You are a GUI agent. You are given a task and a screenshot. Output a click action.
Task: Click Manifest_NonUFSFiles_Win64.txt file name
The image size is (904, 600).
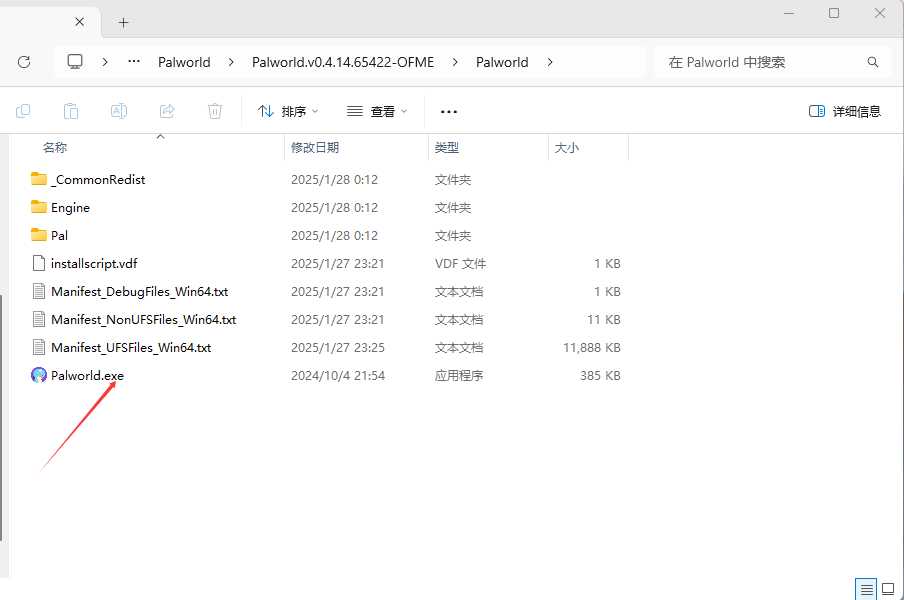click(144, 319)
